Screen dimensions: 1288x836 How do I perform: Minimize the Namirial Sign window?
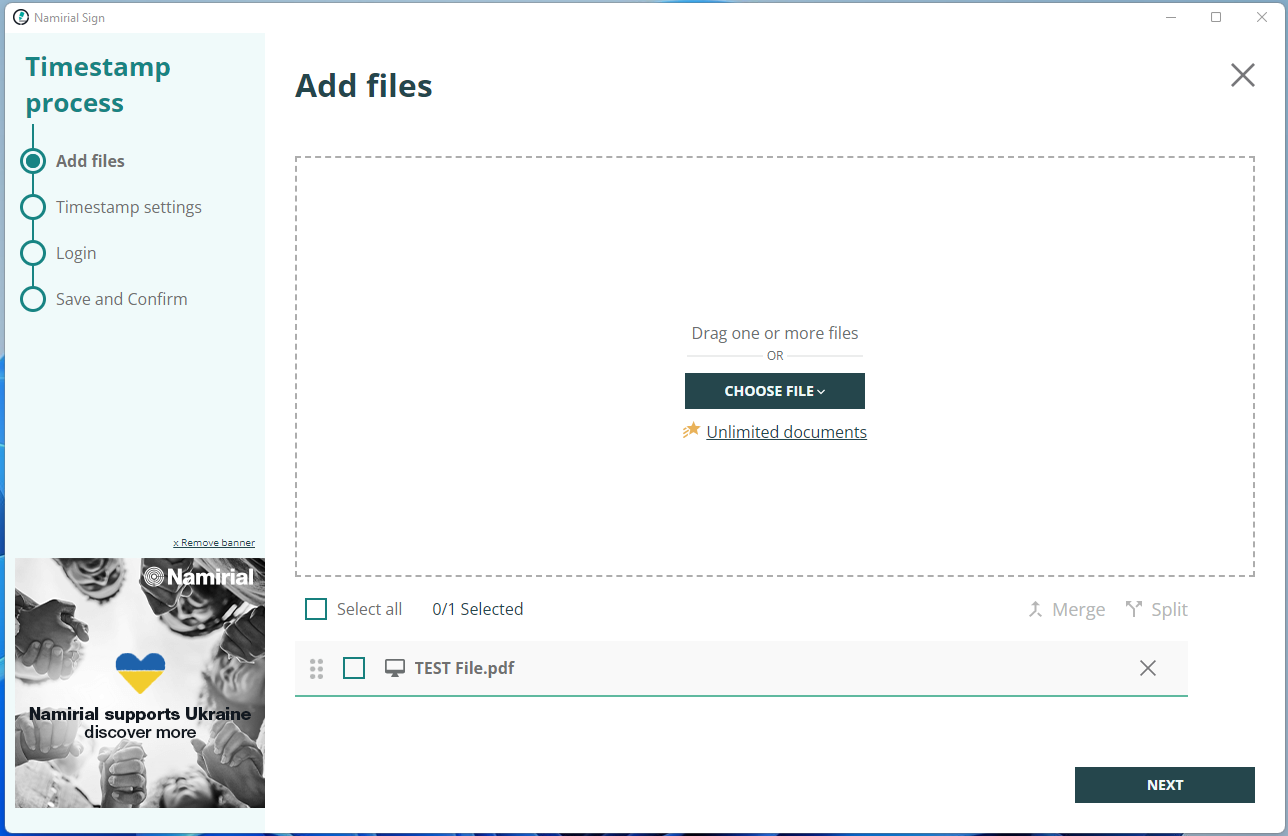[1170, 17]
